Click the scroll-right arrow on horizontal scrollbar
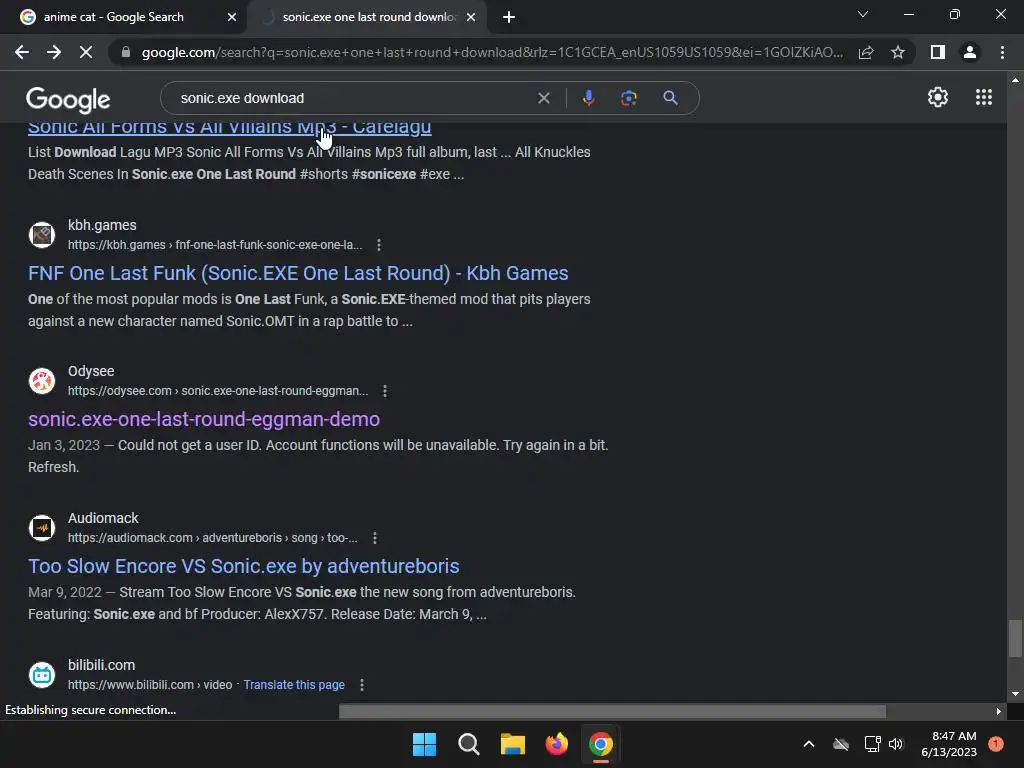Screen dimensions: 1024x768 click(x=998, y=711)
